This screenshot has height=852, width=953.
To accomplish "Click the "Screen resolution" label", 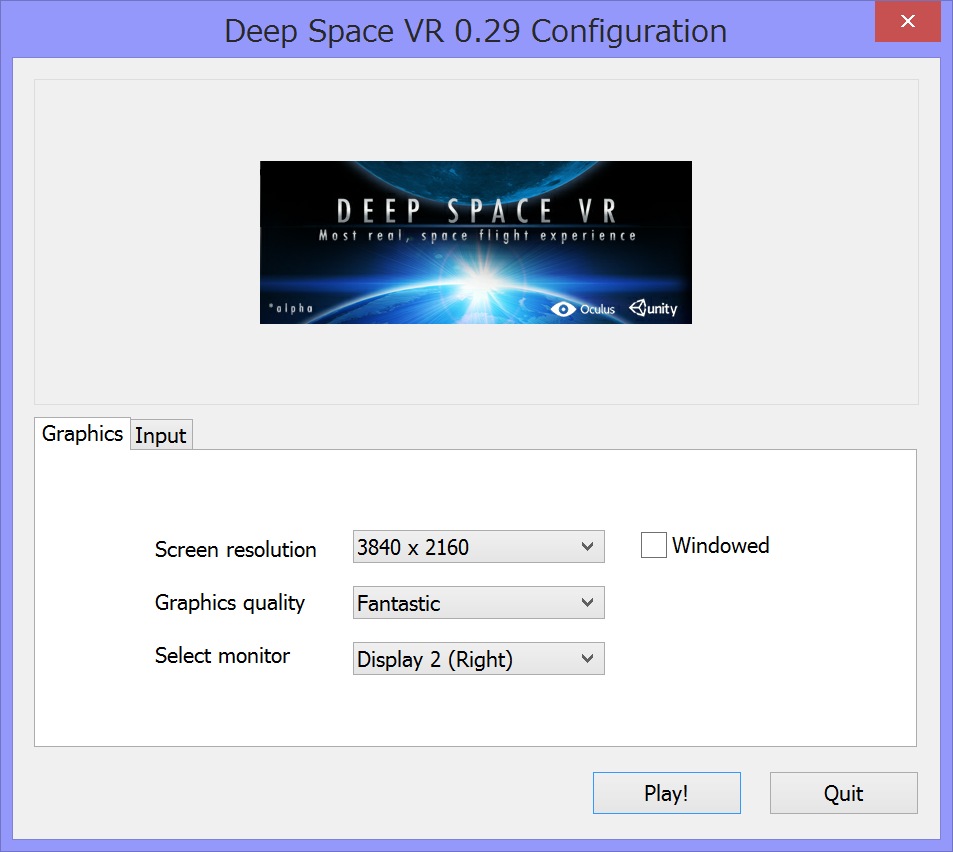I will coord(235,549).
